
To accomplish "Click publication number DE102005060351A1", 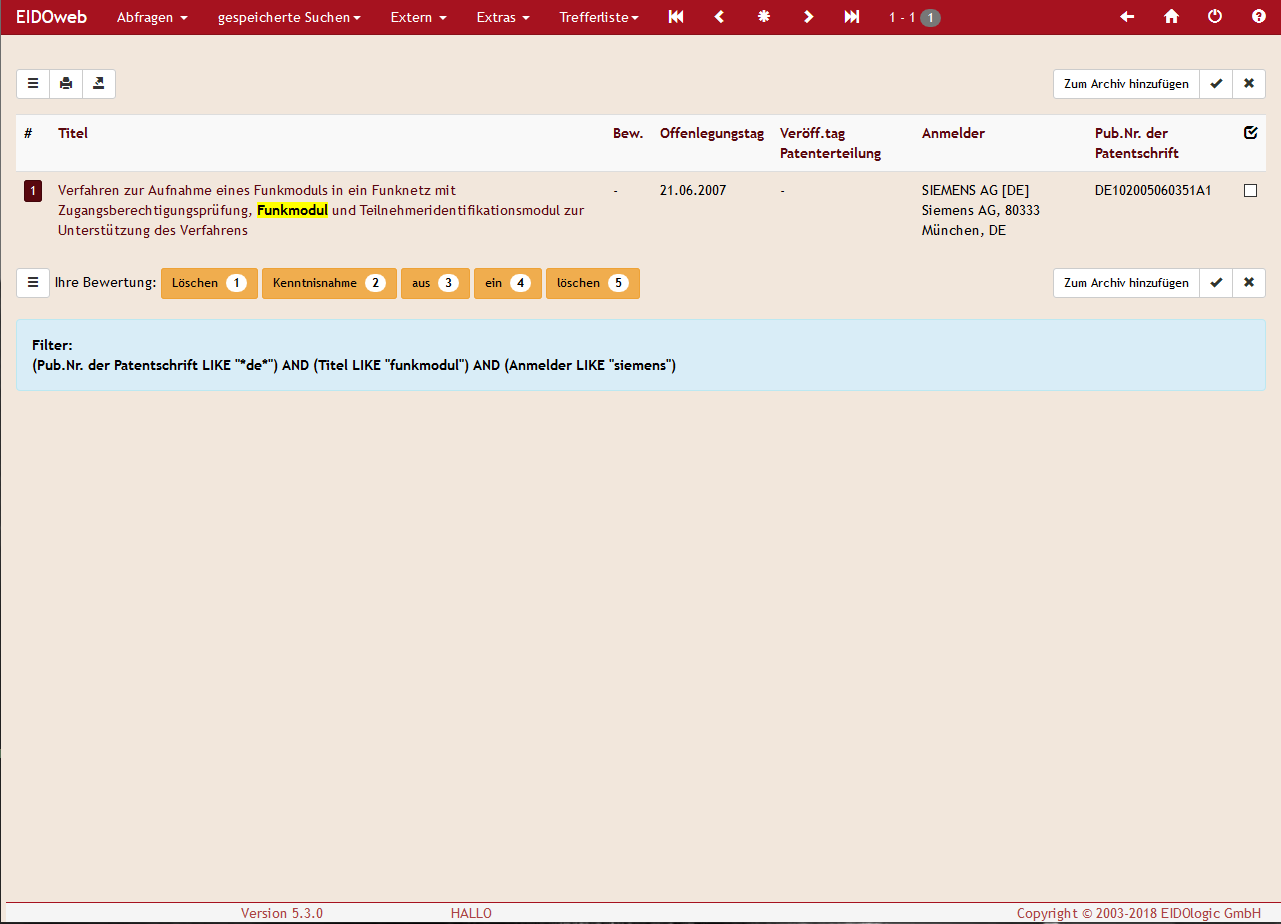I will click(x=1153, y=190).
